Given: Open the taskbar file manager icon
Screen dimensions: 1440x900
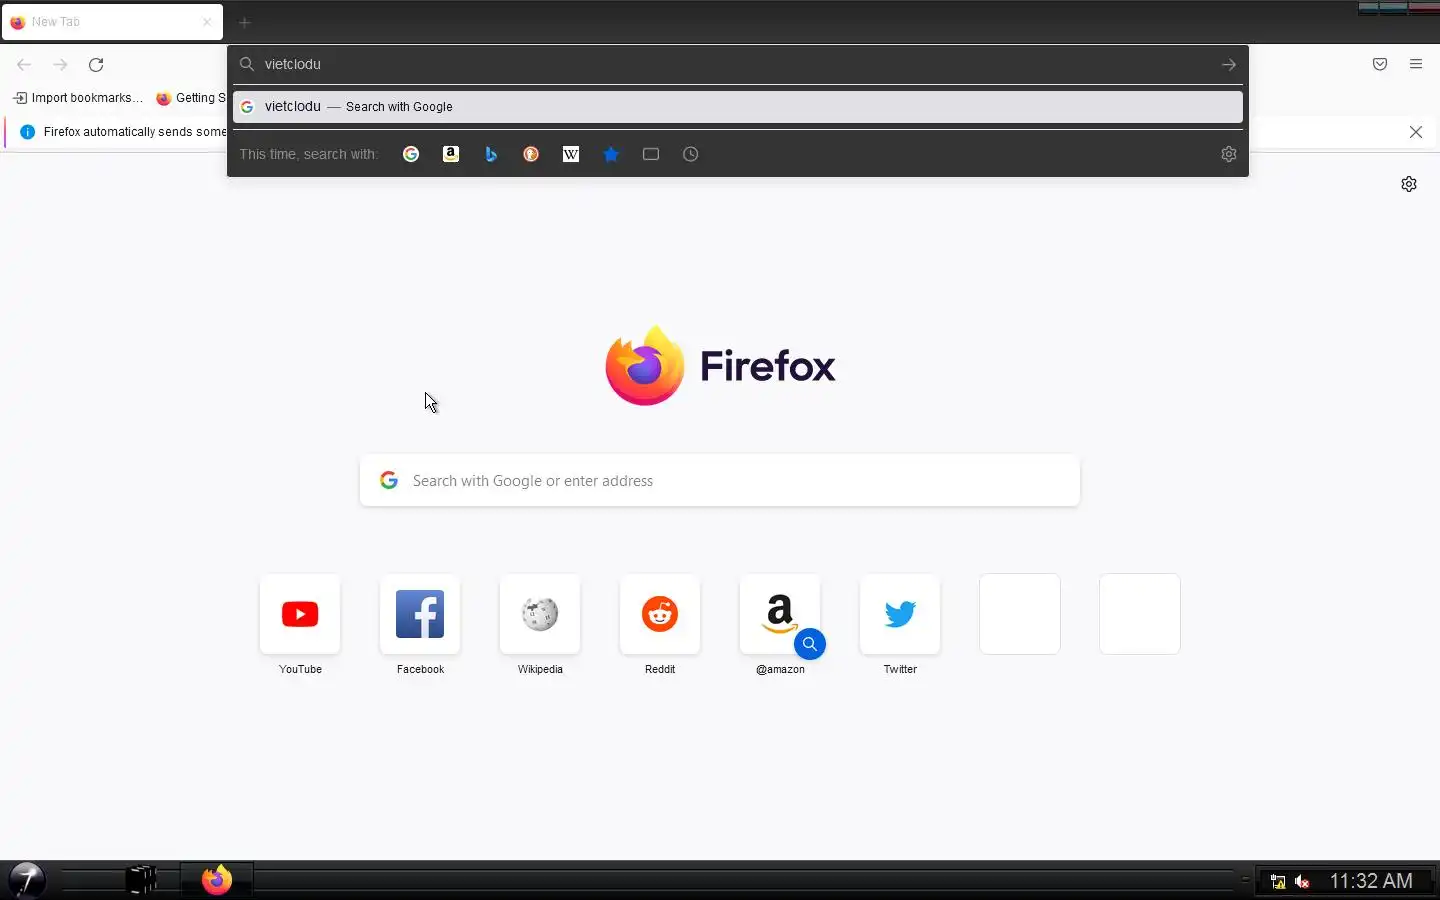Looking at the screenshot, I should click(x=143, y=880).
